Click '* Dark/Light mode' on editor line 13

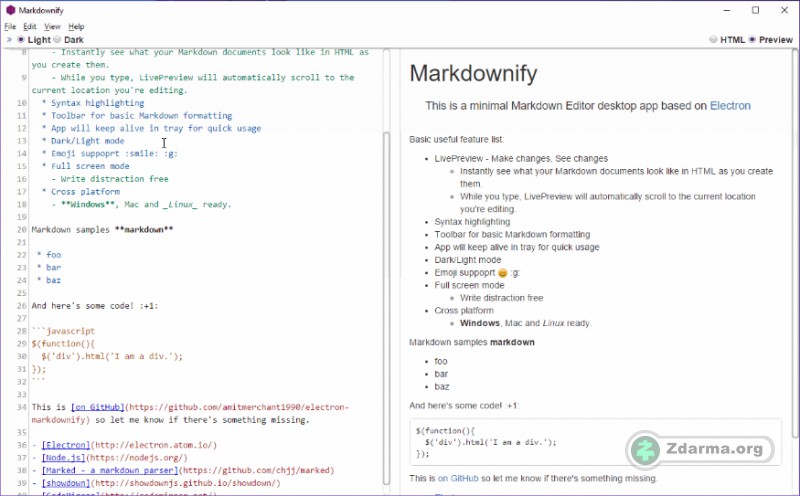click(x=83, y=141)
